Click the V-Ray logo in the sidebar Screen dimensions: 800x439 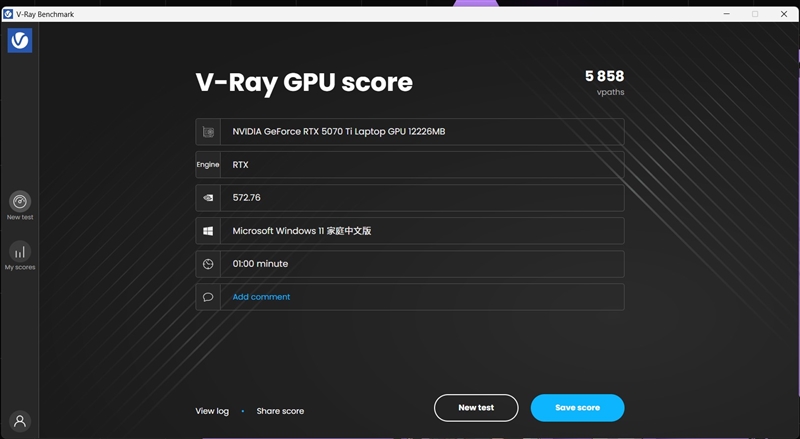click(x=20, y=40)
